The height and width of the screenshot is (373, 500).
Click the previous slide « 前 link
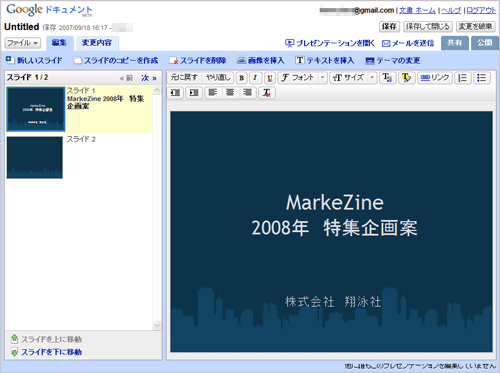click(x=126, y=78)
